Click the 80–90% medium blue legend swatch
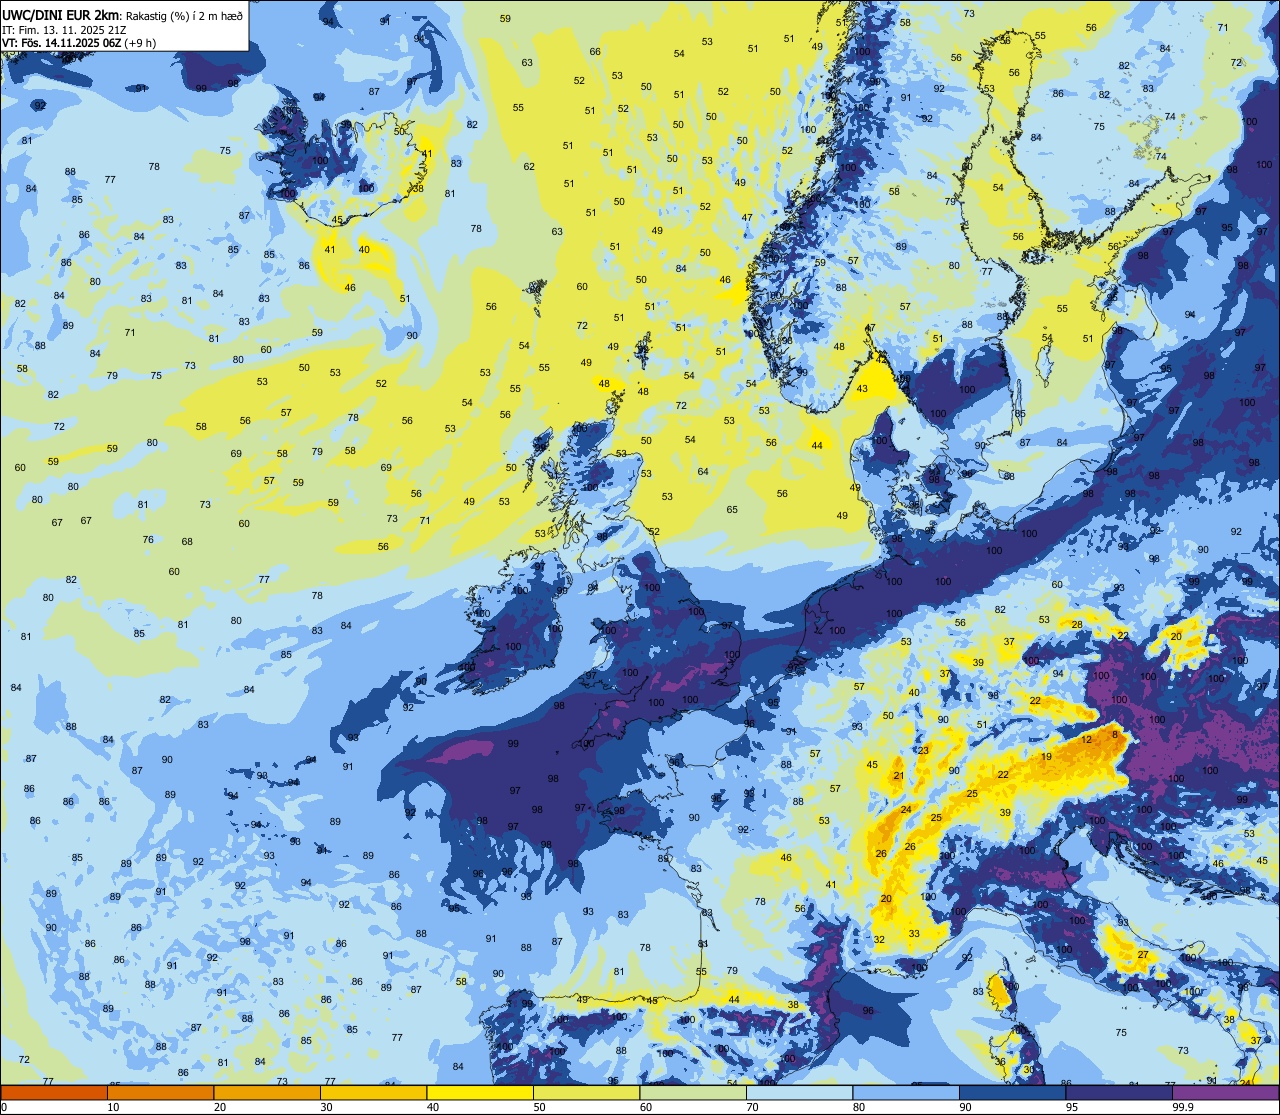Viewport: 1280px width, 1115px height. 906,1092
